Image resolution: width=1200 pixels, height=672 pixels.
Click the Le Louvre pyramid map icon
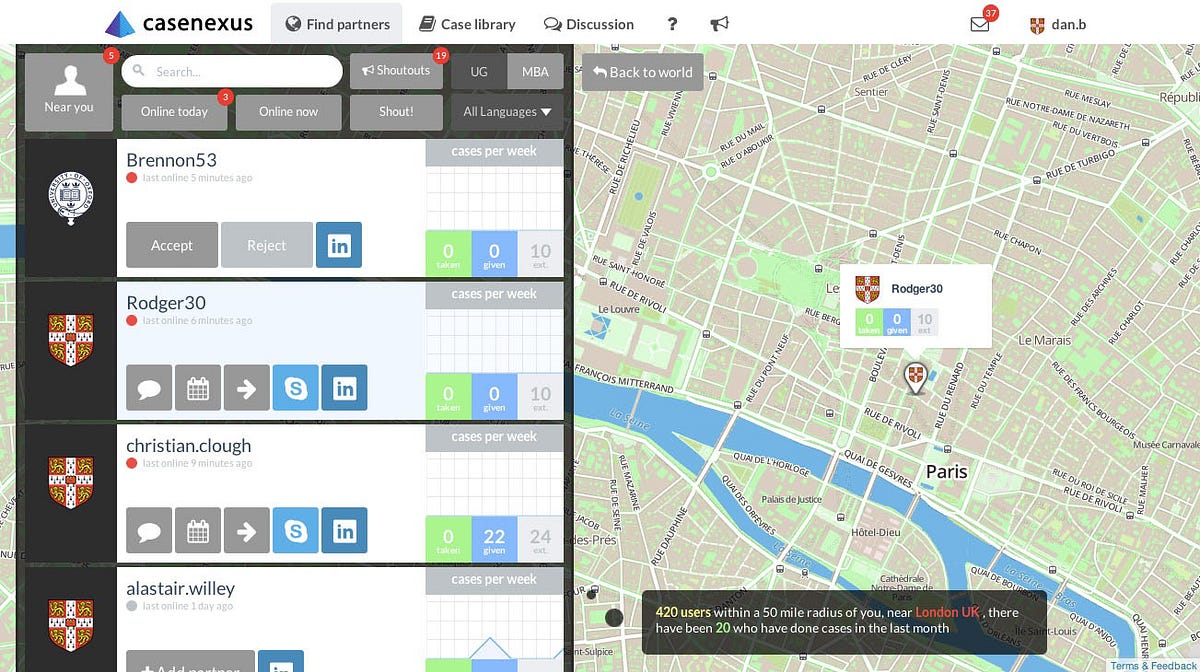[x=599, y=326]
